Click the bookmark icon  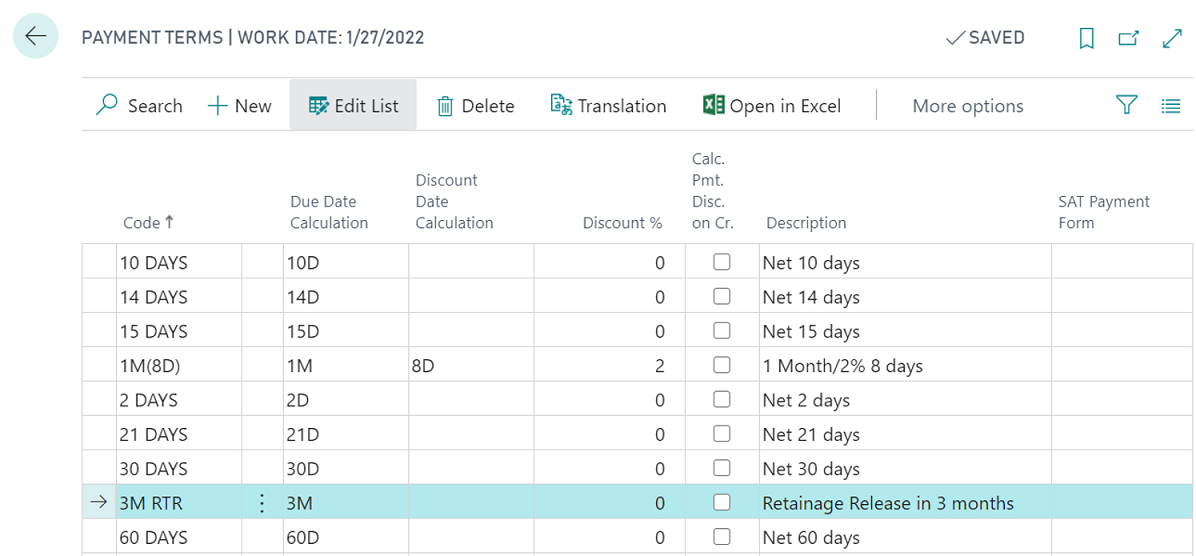pyautogui.click(x=1087, y=38)
